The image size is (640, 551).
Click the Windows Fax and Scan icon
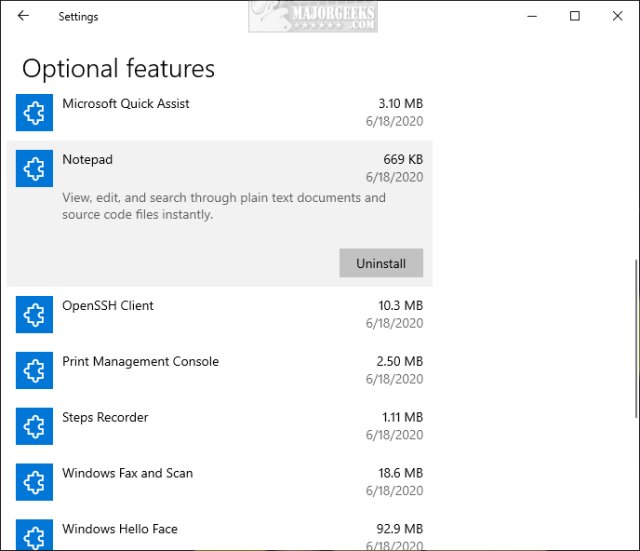[x=34, y=483]
